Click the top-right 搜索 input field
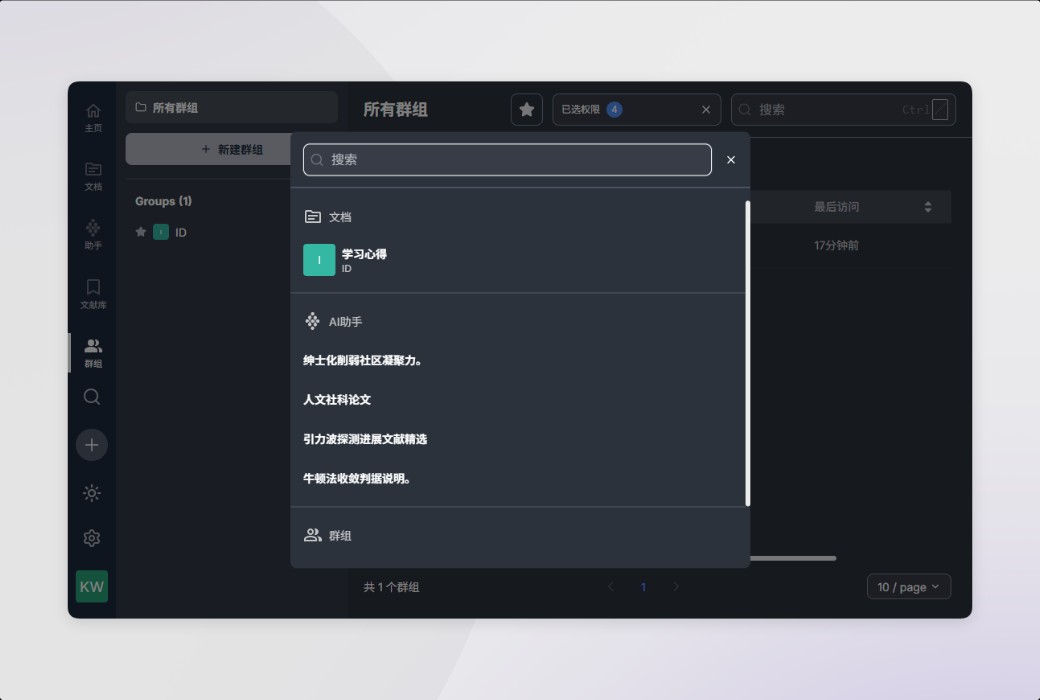1040x700 pixels. [843, 109]
